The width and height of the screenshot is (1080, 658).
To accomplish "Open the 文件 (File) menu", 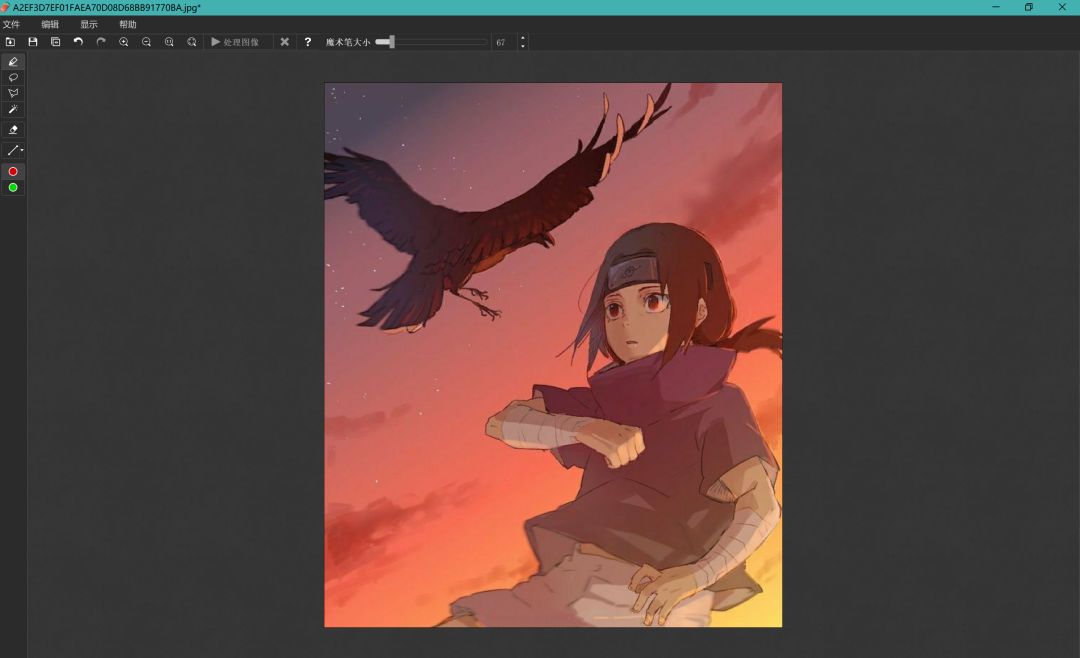I will pyautogui.click(x=12, y=24).
